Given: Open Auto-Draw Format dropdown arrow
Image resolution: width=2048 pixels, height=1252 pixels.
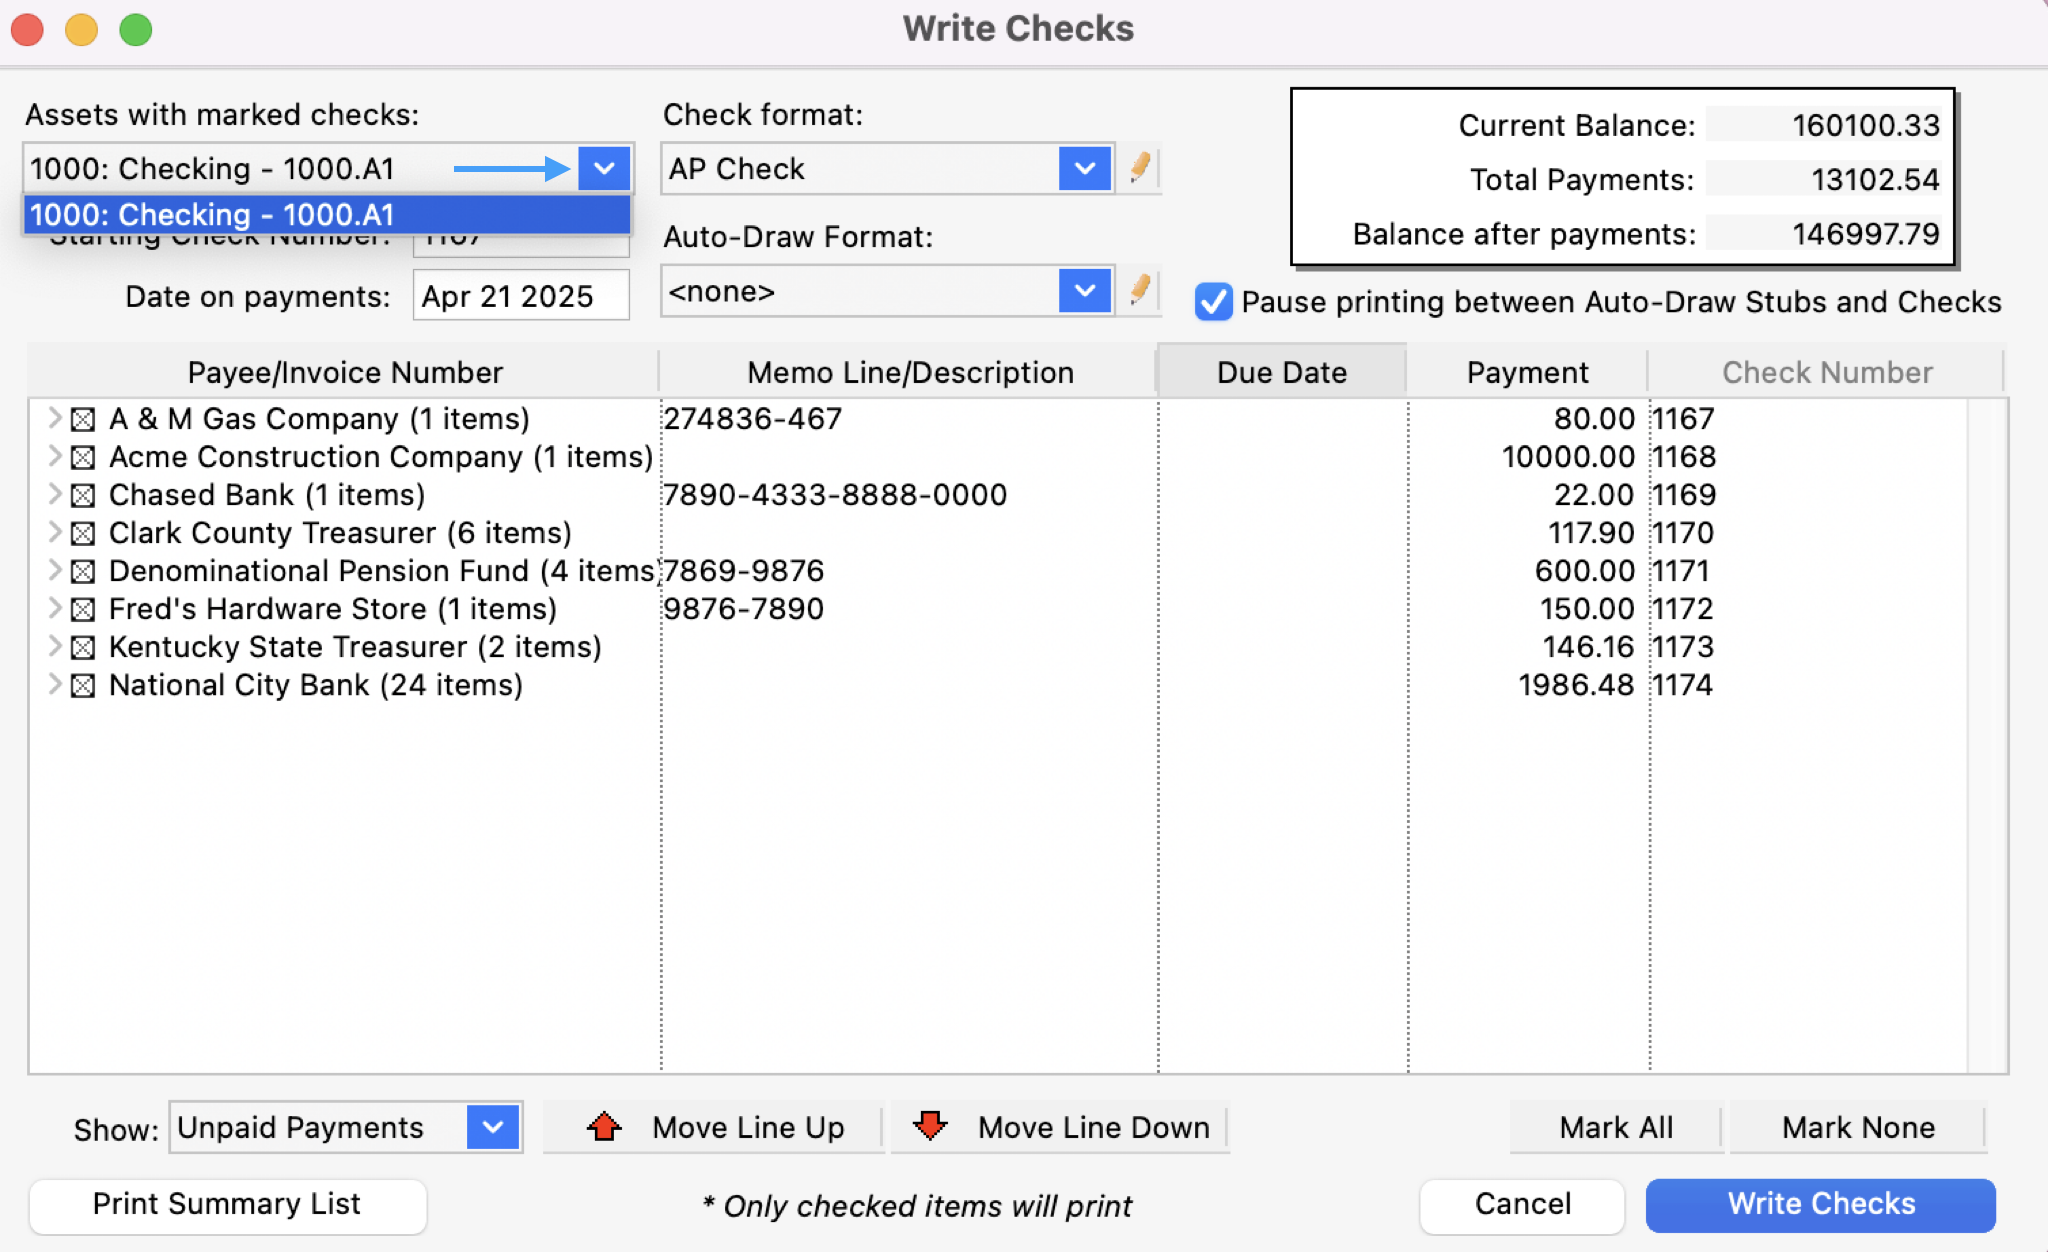Looking at the screenshot, I should pyautogui.click(x=1084, y=291).
